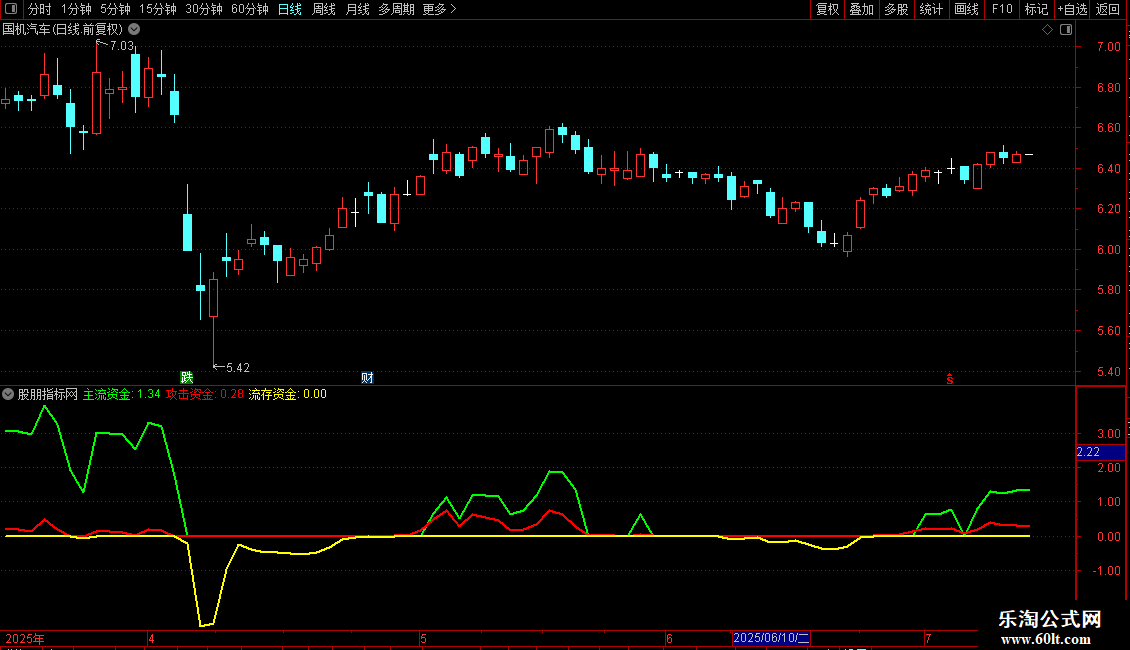Switch to 周线 weekly chart

(x=324, y=9)
